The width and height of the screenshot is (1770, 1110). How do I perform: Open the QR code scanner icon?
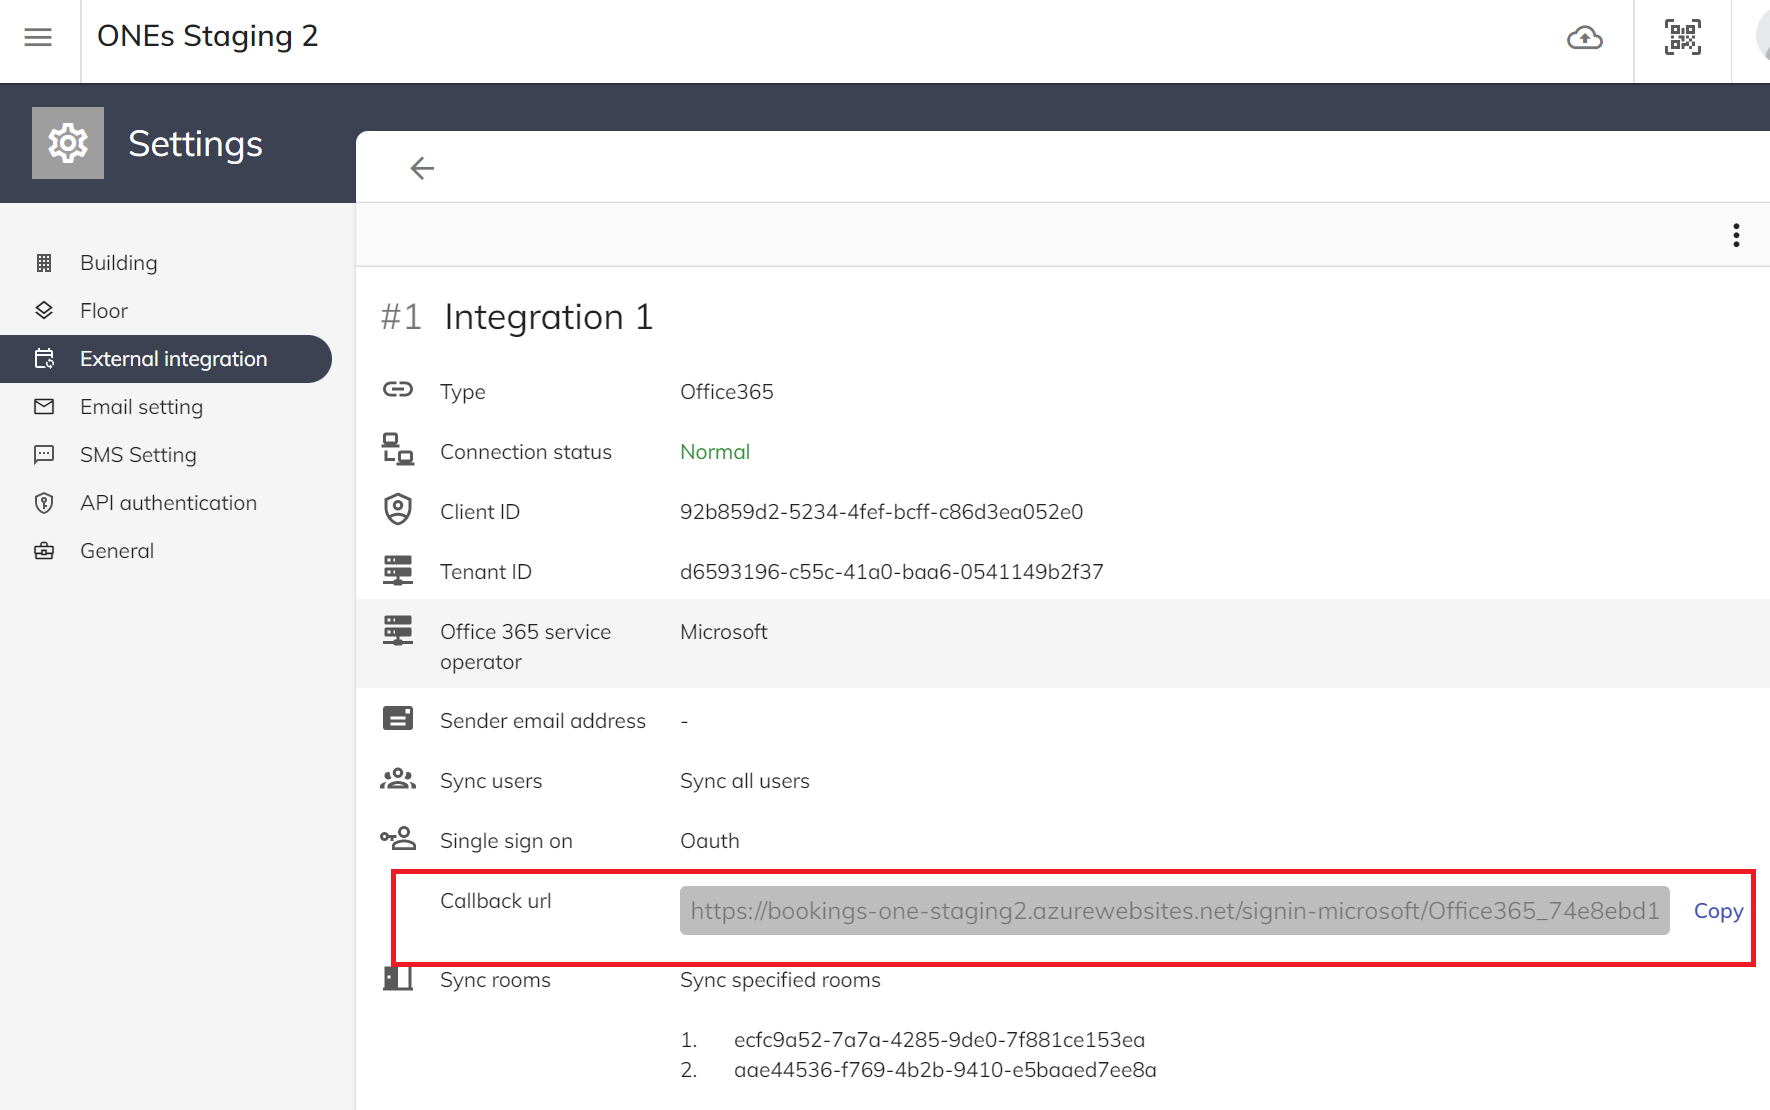point(1682,38)
